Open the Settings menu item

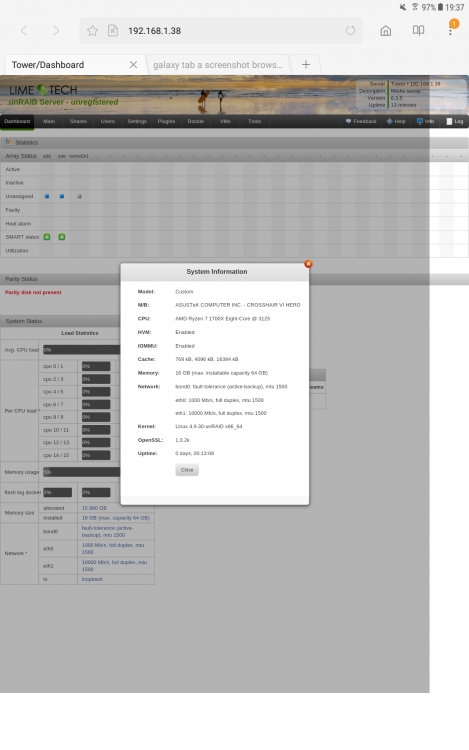point(137,121)
